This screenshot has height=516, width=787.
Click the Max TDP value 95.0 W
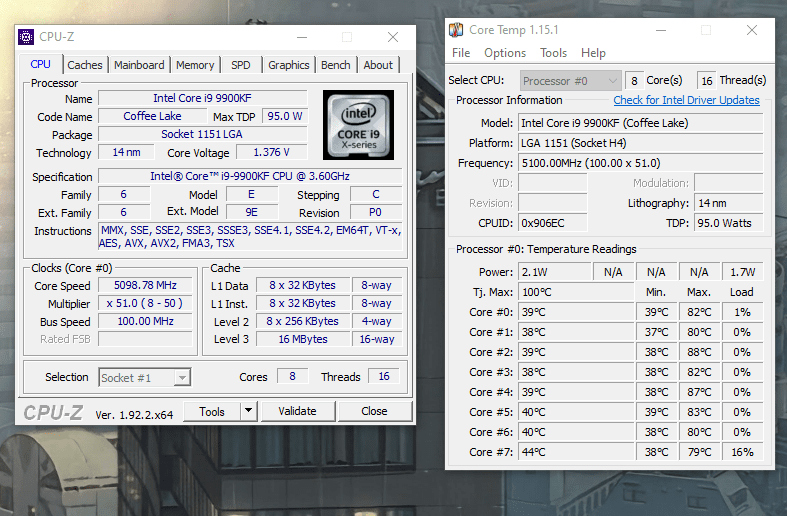(x=285, y=116)
